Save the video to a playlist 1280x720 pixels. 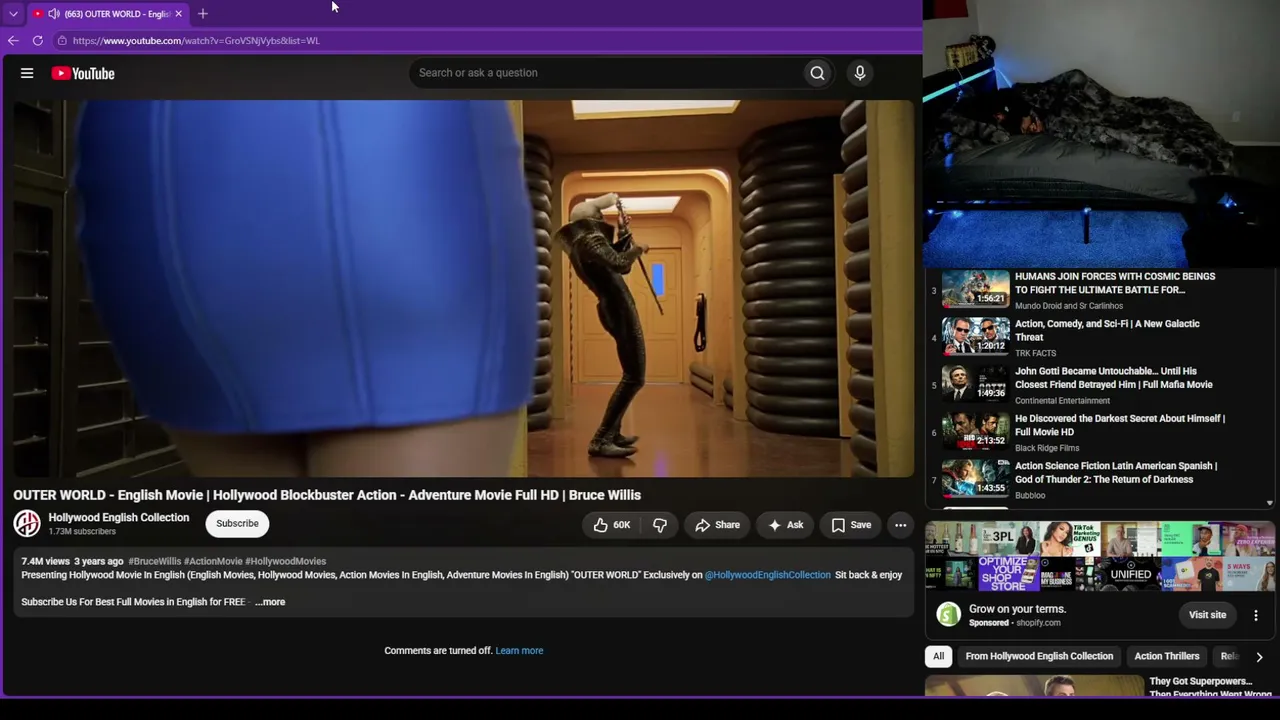[851, 525]
